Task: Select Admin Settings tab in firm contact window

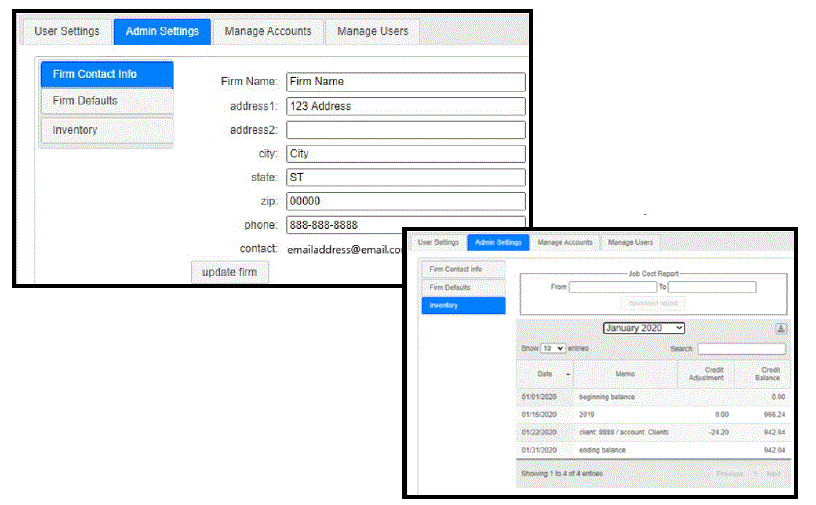Action: click(x=162, y=31)
